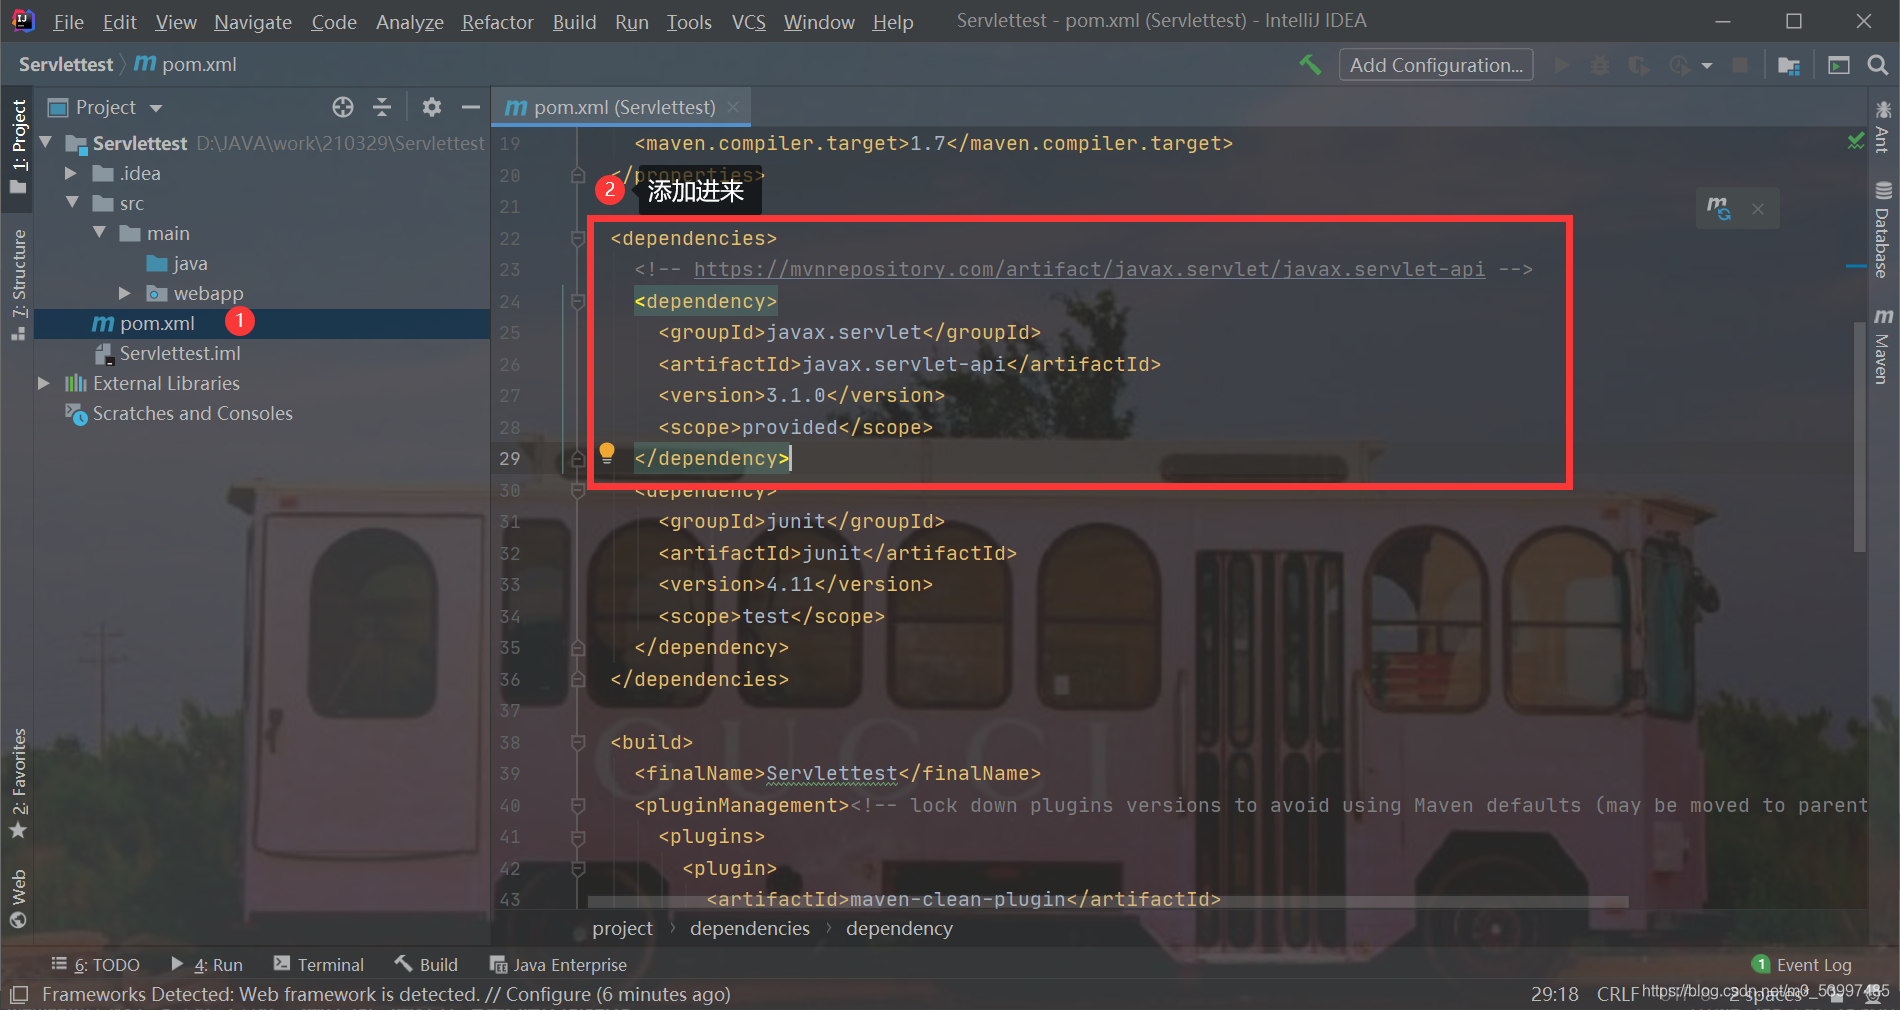Collapse the Servlettest root node
The width and height of the screenshot is (1900, 1010).
tap(46, 143)
